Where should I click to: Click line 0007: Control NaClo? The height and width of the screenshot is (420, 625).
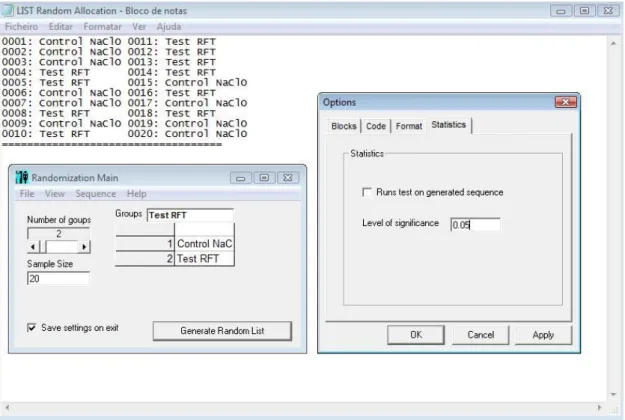click(61, 103)
